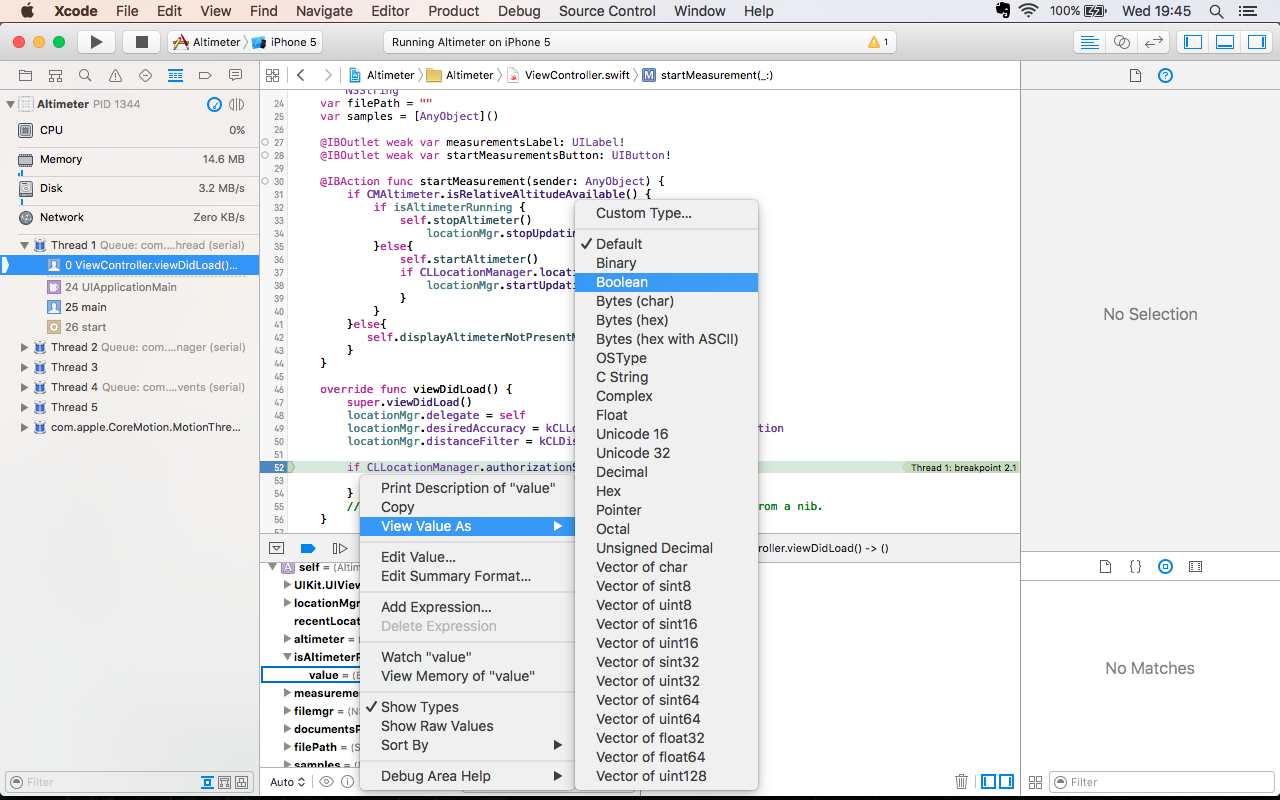Open the Memory gauge row
Image resolution: width=1280 pixels, height=800 pixels.
pyautogui.click(x=130, y=159)
